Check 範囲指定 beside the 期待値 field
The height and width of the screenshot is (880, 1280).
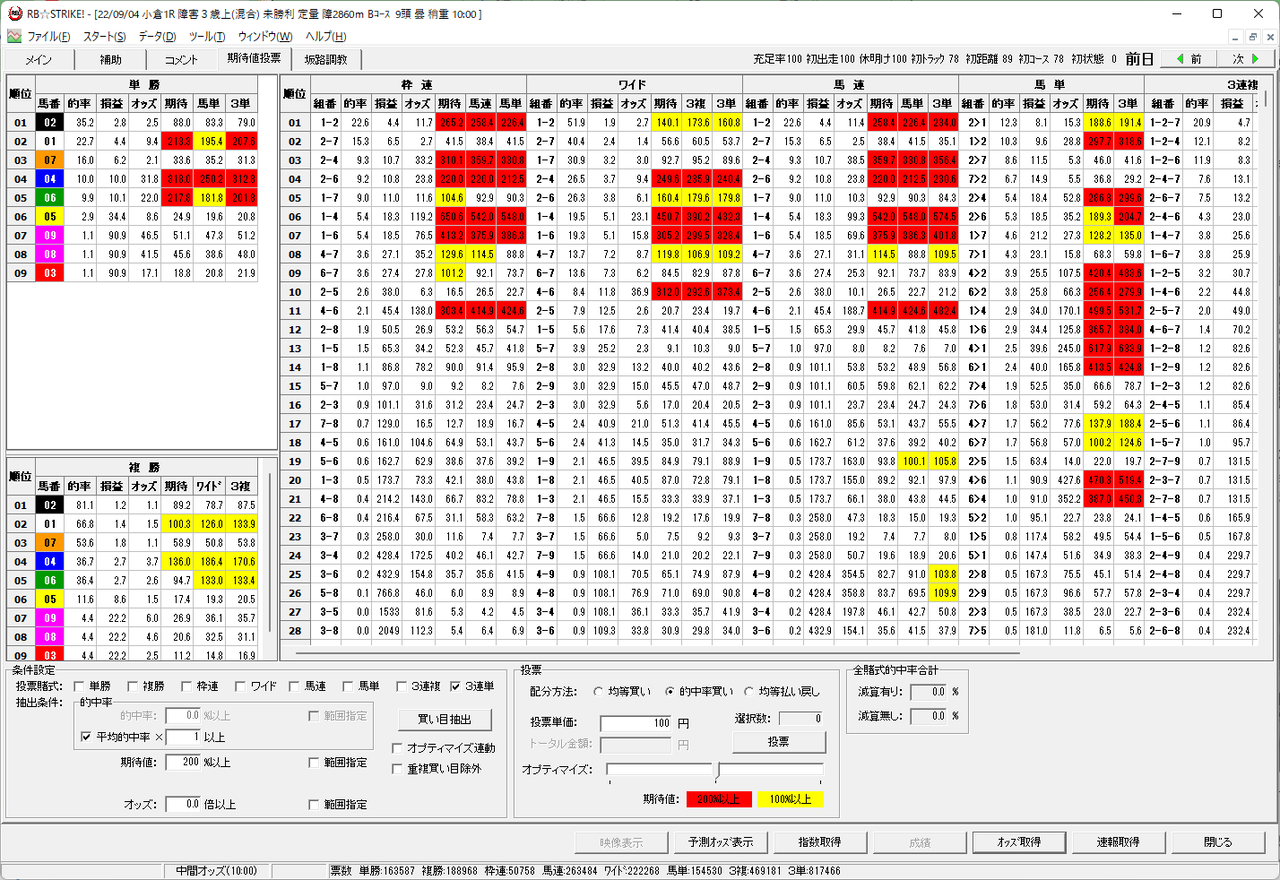314,762
